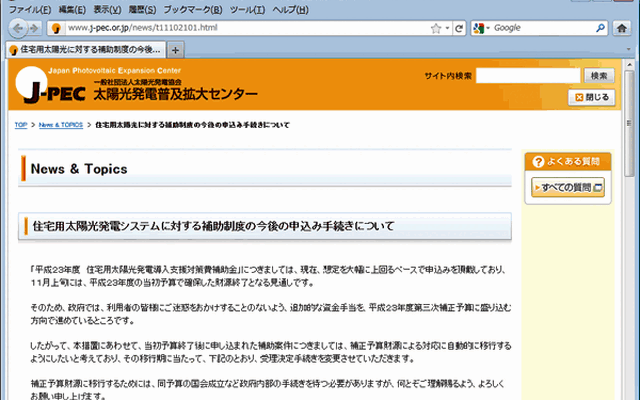Open the list all tabs dropdown arrow

[x=629, y=49]
